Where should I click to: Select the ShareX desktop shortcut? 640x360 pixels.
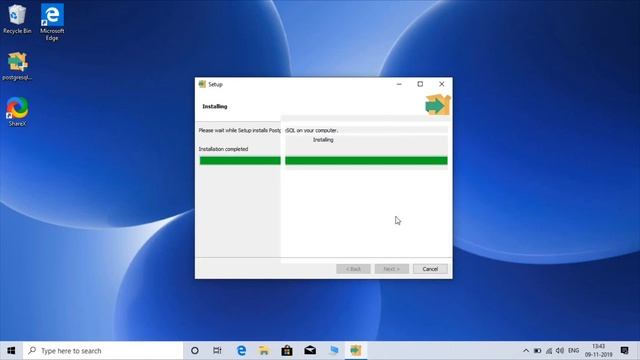(x=17, y=111)
